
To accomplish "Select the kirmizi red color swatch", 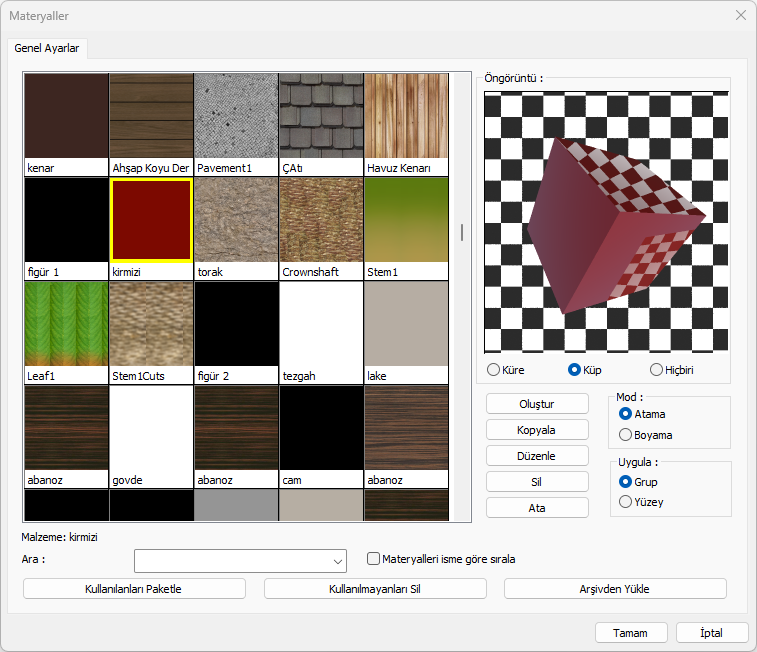I will 151,220.
